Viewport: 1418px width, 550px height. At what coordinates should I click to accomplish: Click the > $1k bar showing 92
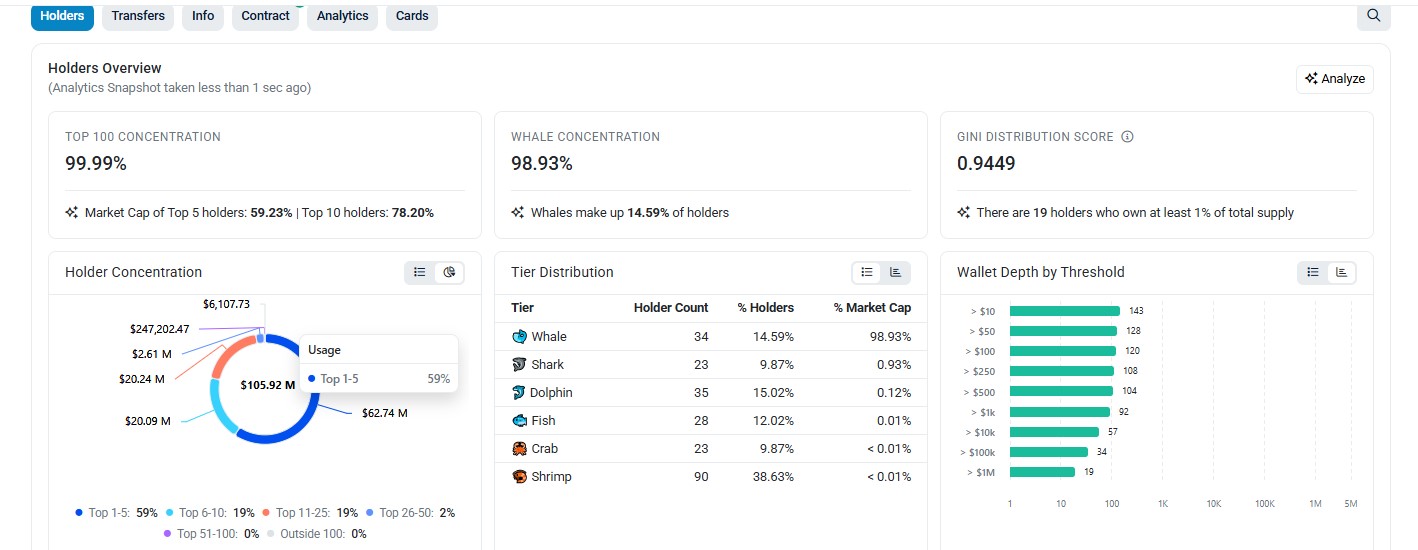[x=1060, y=412]
